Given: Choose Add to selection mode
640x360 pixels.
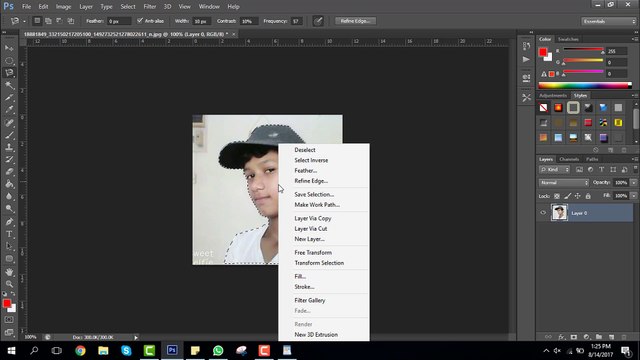Looking at the screenshot, I should point(48,21).
